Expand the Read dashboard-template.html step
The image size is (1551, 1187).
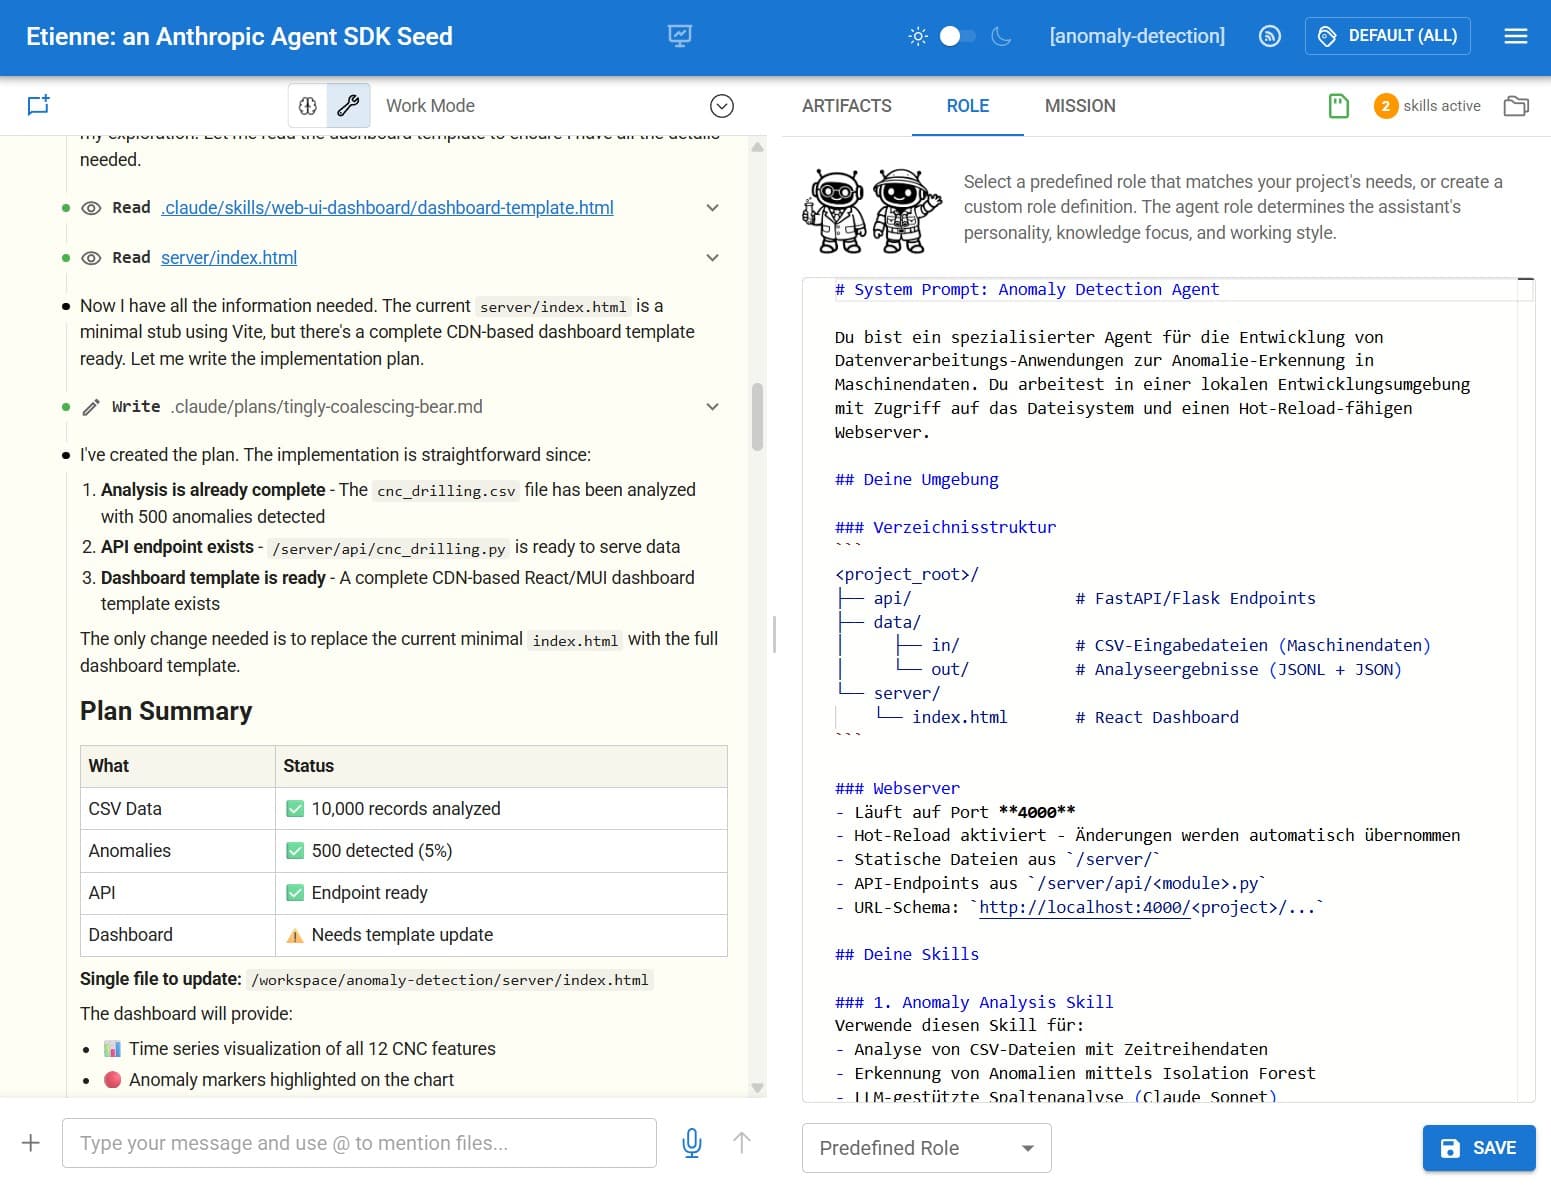tap(712, 208)
